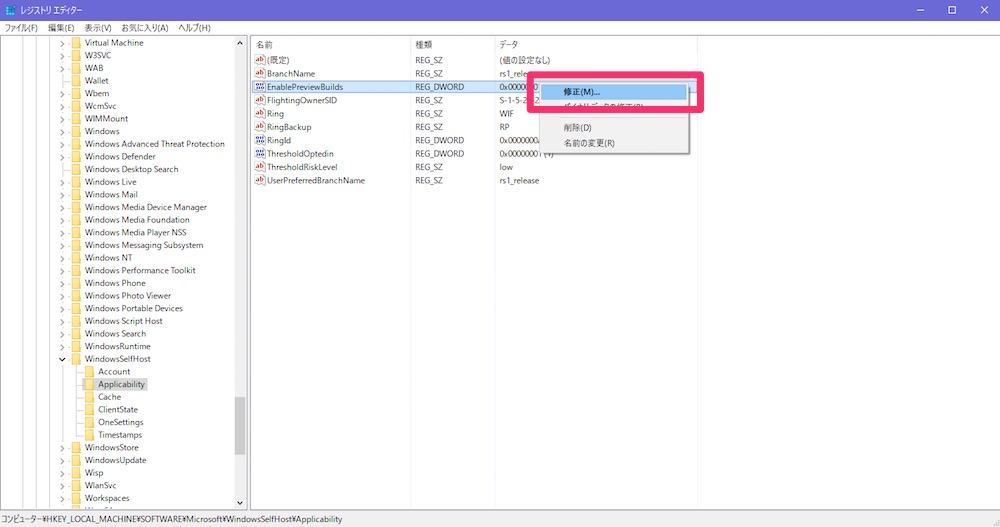1000x527 pixels.
Task: Select the Windows Advanced Threat Protection key
Action: tap(154, 144)
